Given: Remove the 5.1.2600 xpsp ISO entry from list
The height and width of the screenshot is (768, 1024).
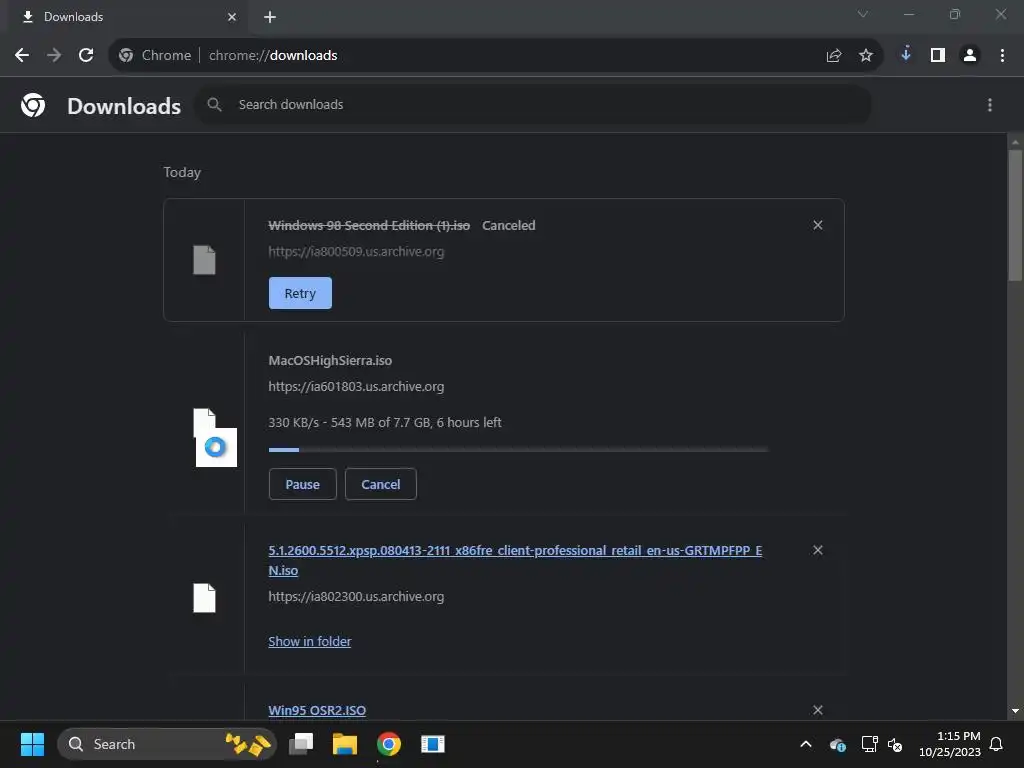Looking at the screenshot, I should (x=817, y=551).
